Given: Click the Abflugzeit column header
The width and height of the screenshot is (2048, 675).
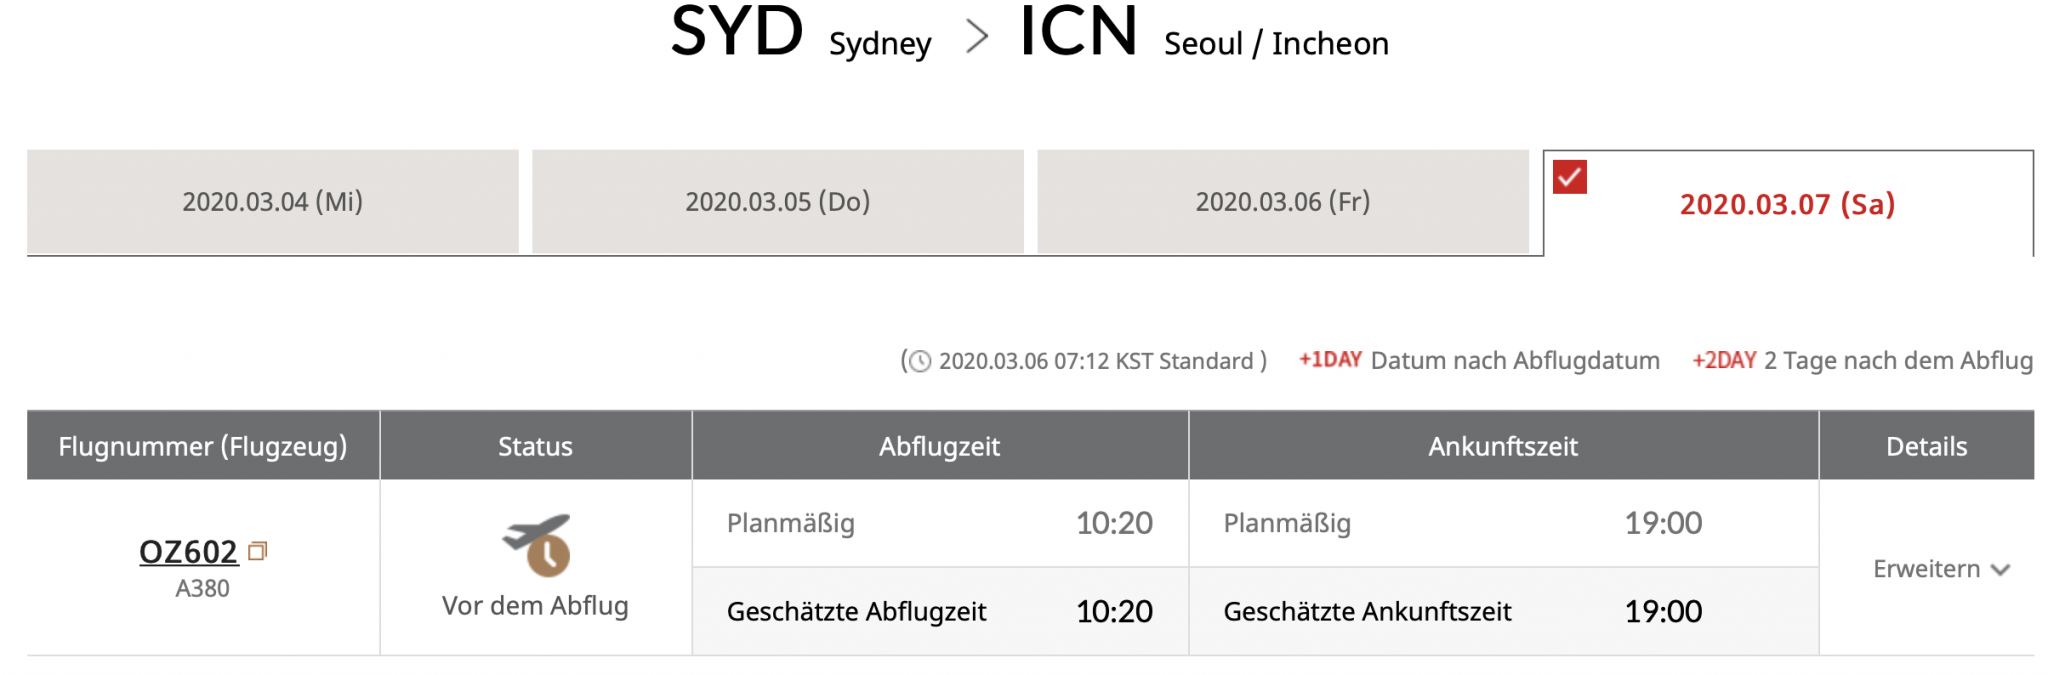Looking at the screenshot, I should pos(939,446).
